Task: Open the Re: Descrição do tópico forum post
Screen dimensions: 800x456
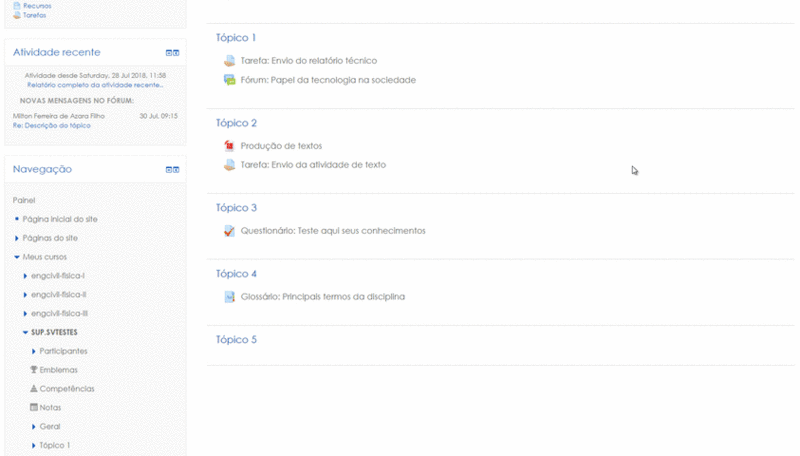Action: click(x=52, y=125)
